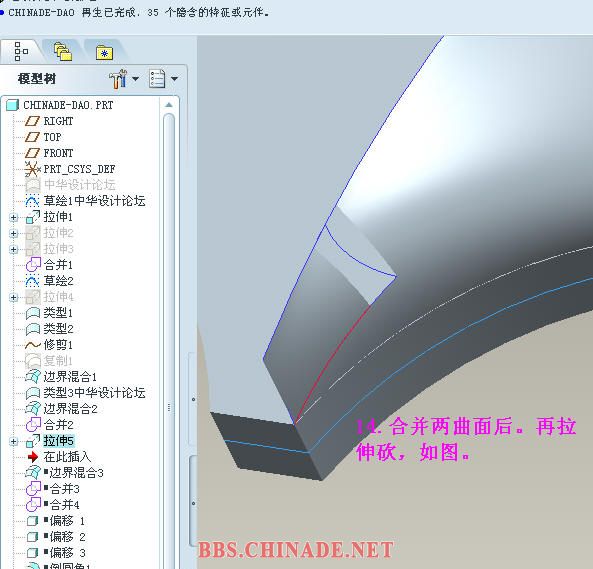Click the 修剪1 trim feature icon
Image resolution: width=593 pixels, height=569 pixels.
[x=33, y=345]
